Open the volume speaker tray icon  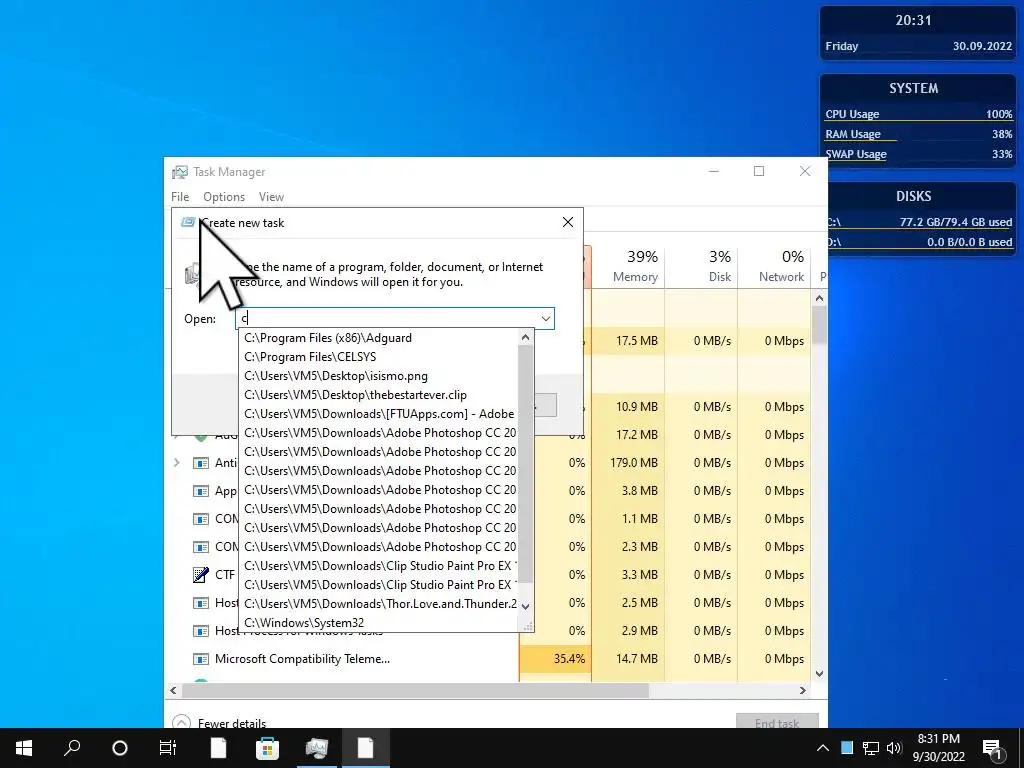point(894,748)
